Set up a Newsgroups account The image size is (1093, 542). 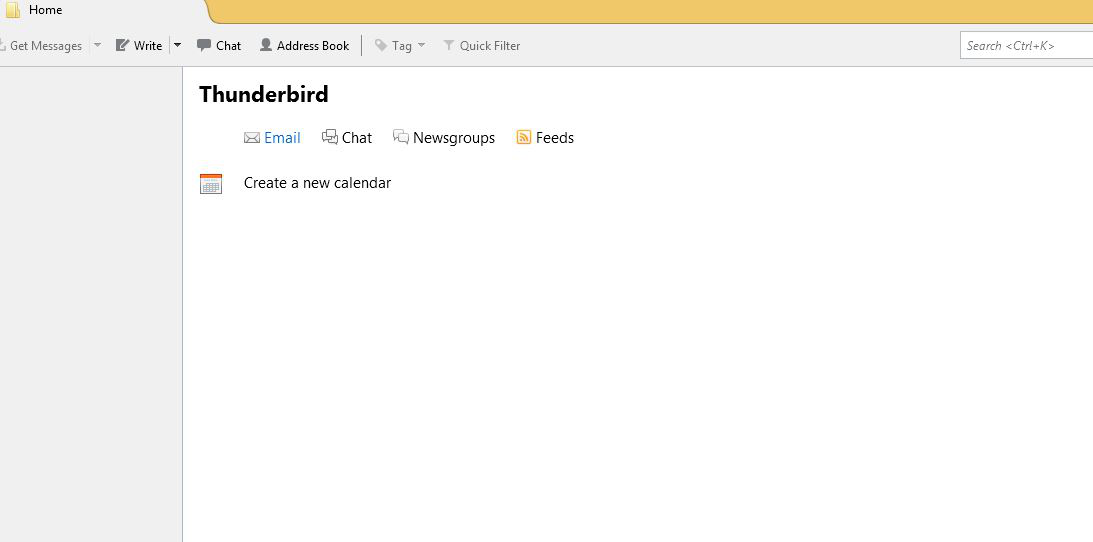[x=454, y=139]
